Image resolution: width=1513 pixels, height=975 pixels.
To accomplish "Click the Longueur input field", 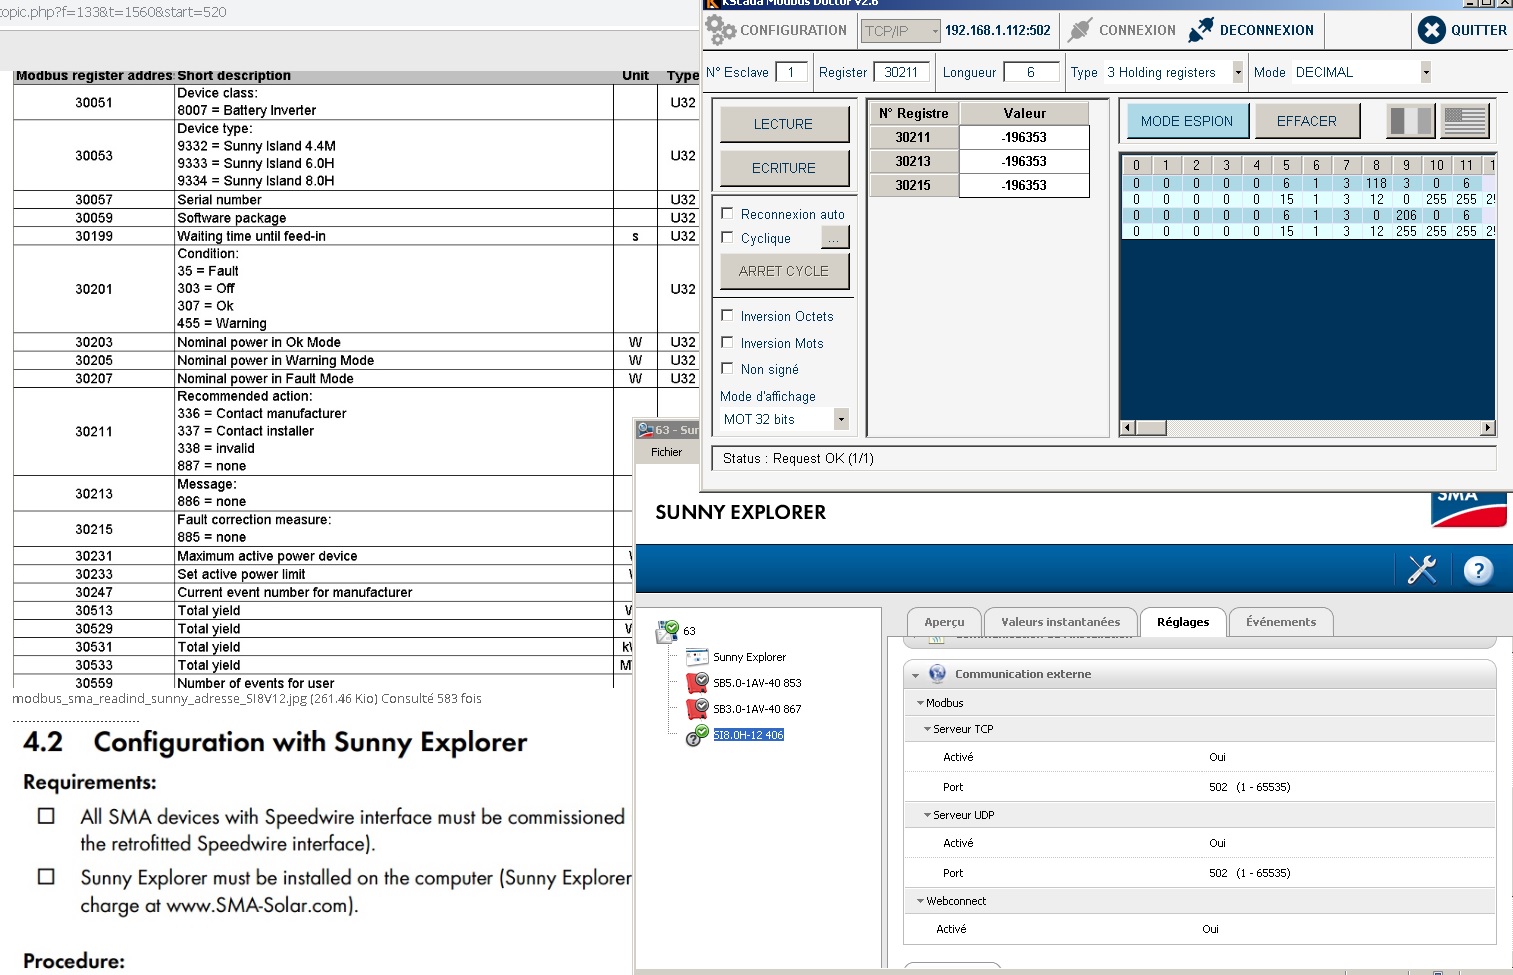I will coord(1031,72).
